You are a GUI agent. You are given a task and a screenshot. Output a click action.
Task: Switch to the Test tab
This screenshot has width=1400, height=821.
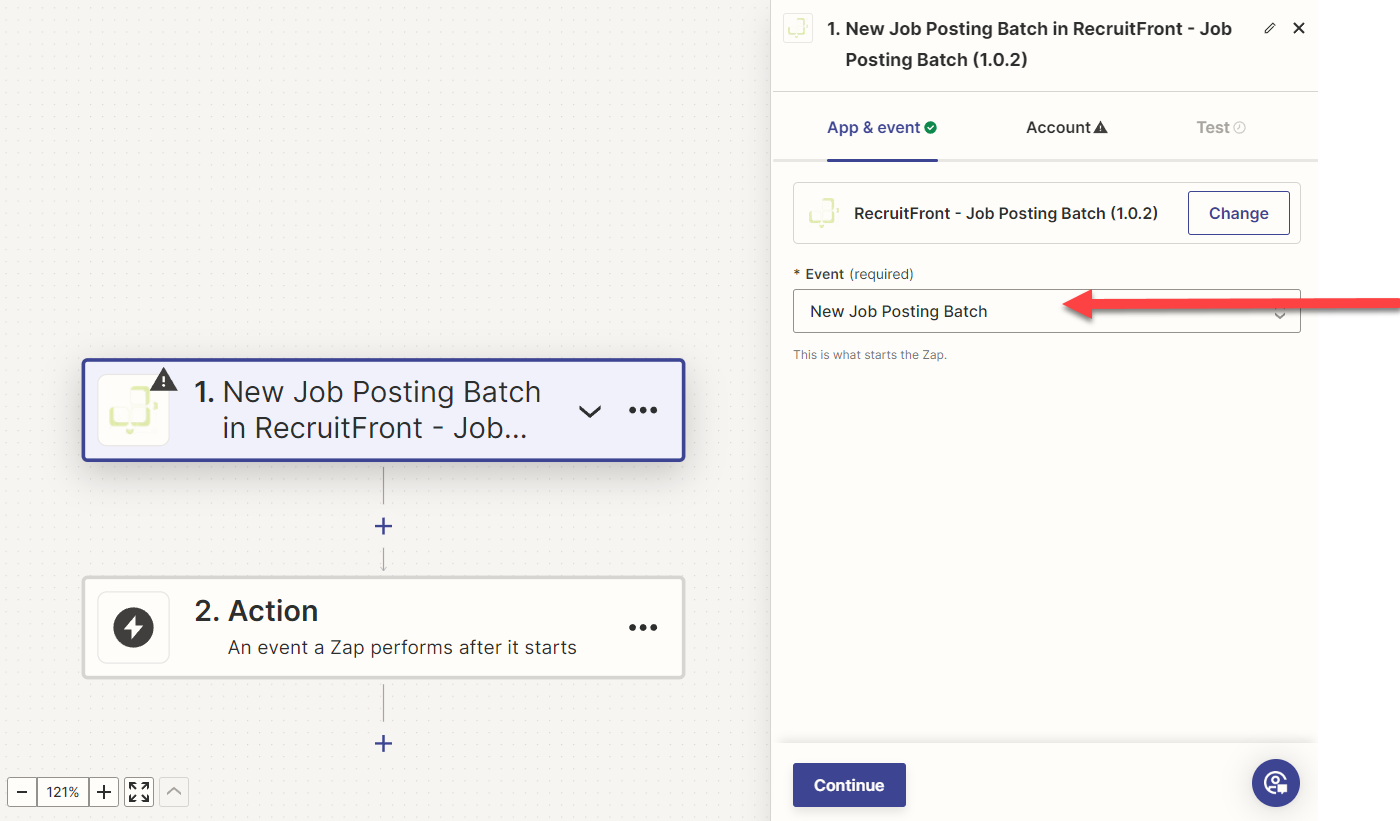point(1221,128)
